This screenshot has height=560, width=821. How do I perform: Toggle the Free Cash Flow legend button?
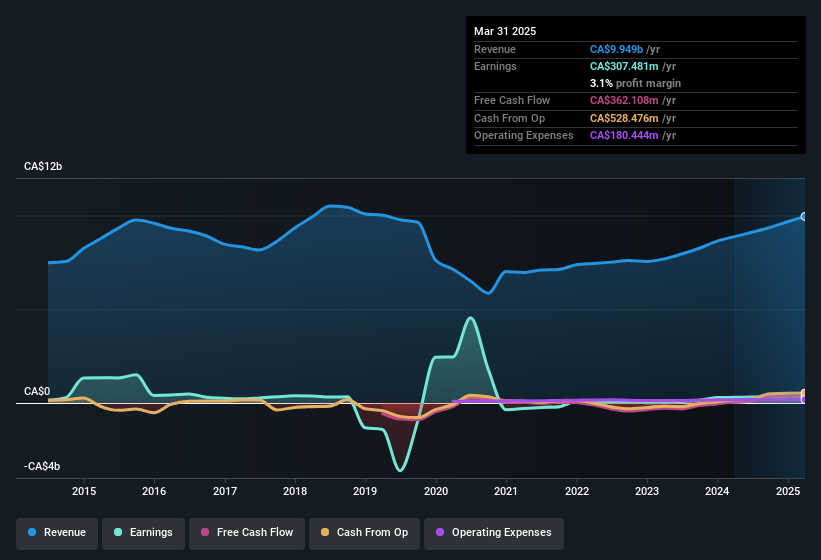[x=247, y=533]
